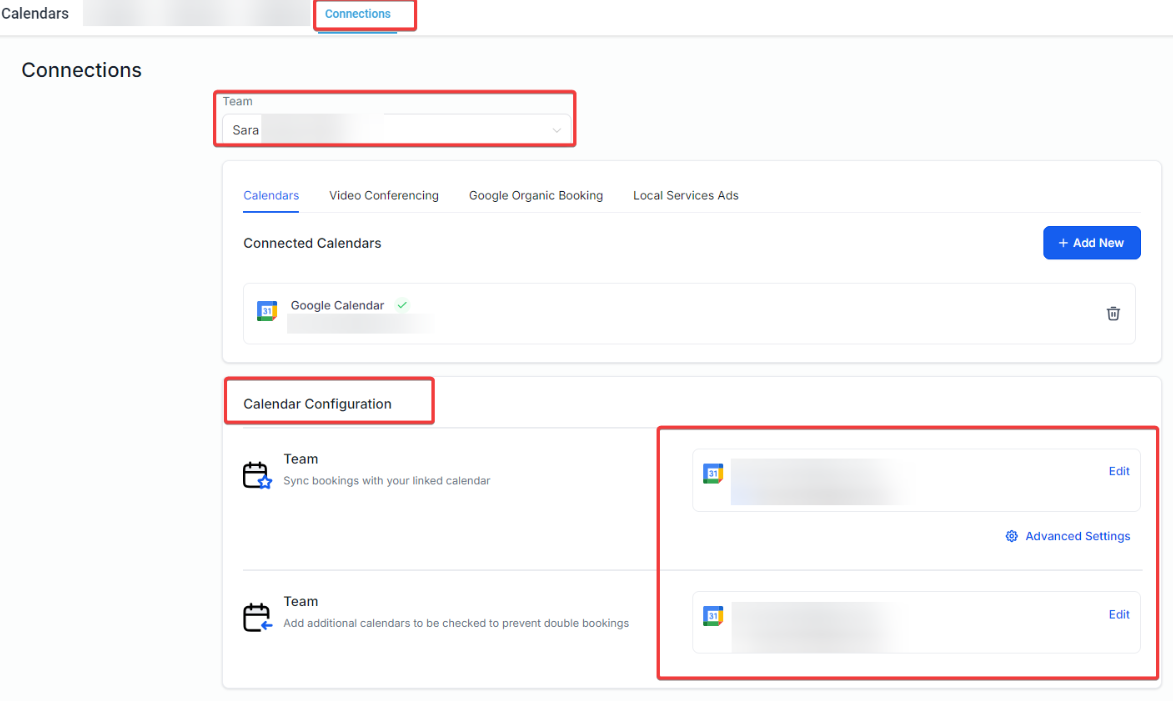Open the Advanced Settings link
This screenshot has height=704, width=1173.
pos(1077,536)
